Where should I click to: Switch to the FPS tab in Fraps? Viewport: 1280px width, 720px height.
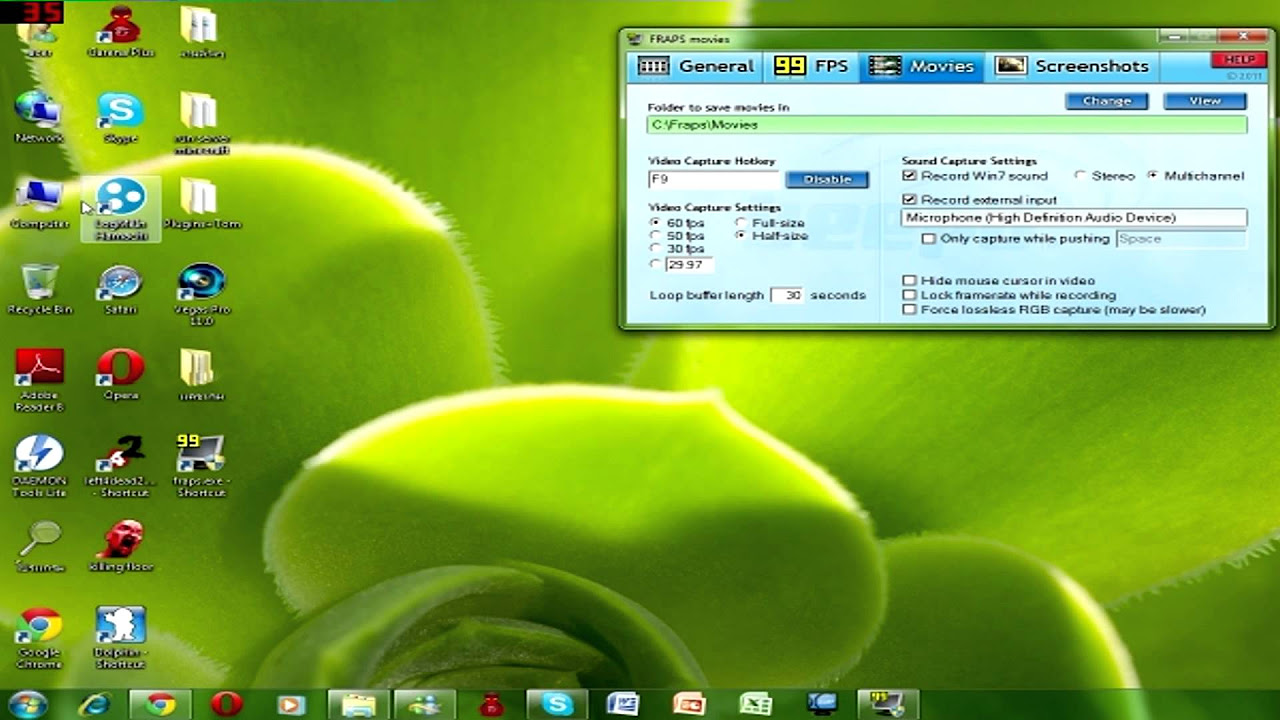pyautogui.click(x=811, y=66)
